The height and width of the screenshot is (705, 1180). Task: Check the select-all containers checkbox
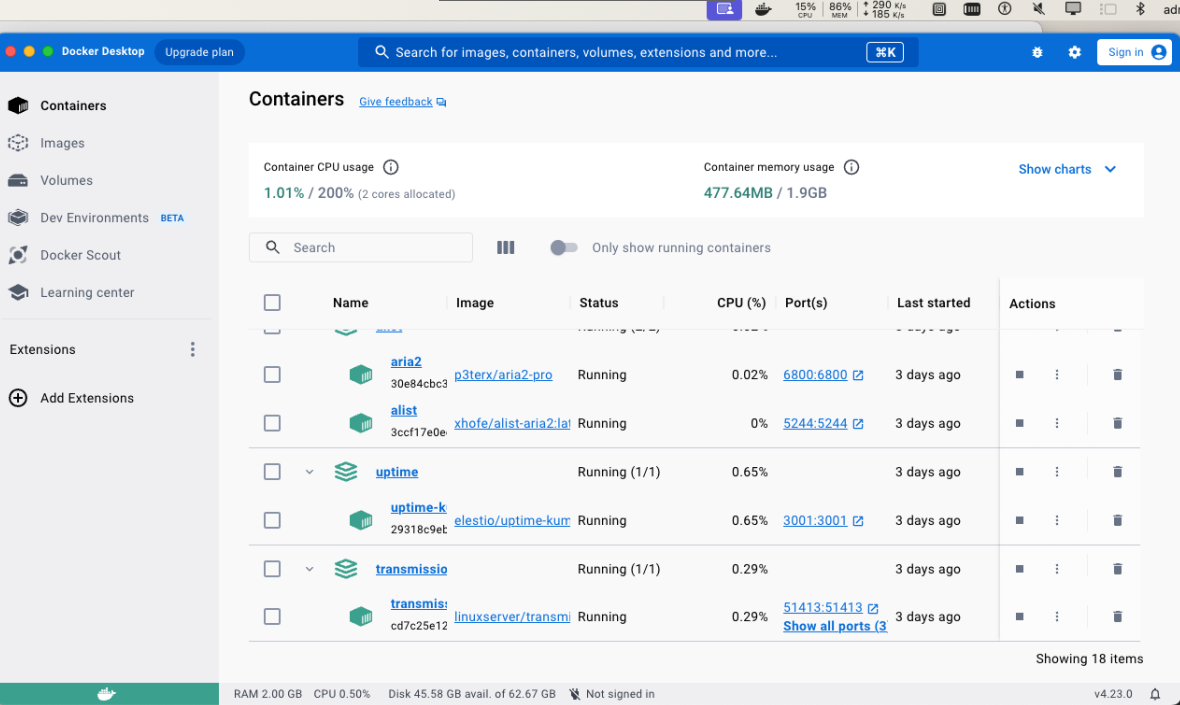[272, 302]
